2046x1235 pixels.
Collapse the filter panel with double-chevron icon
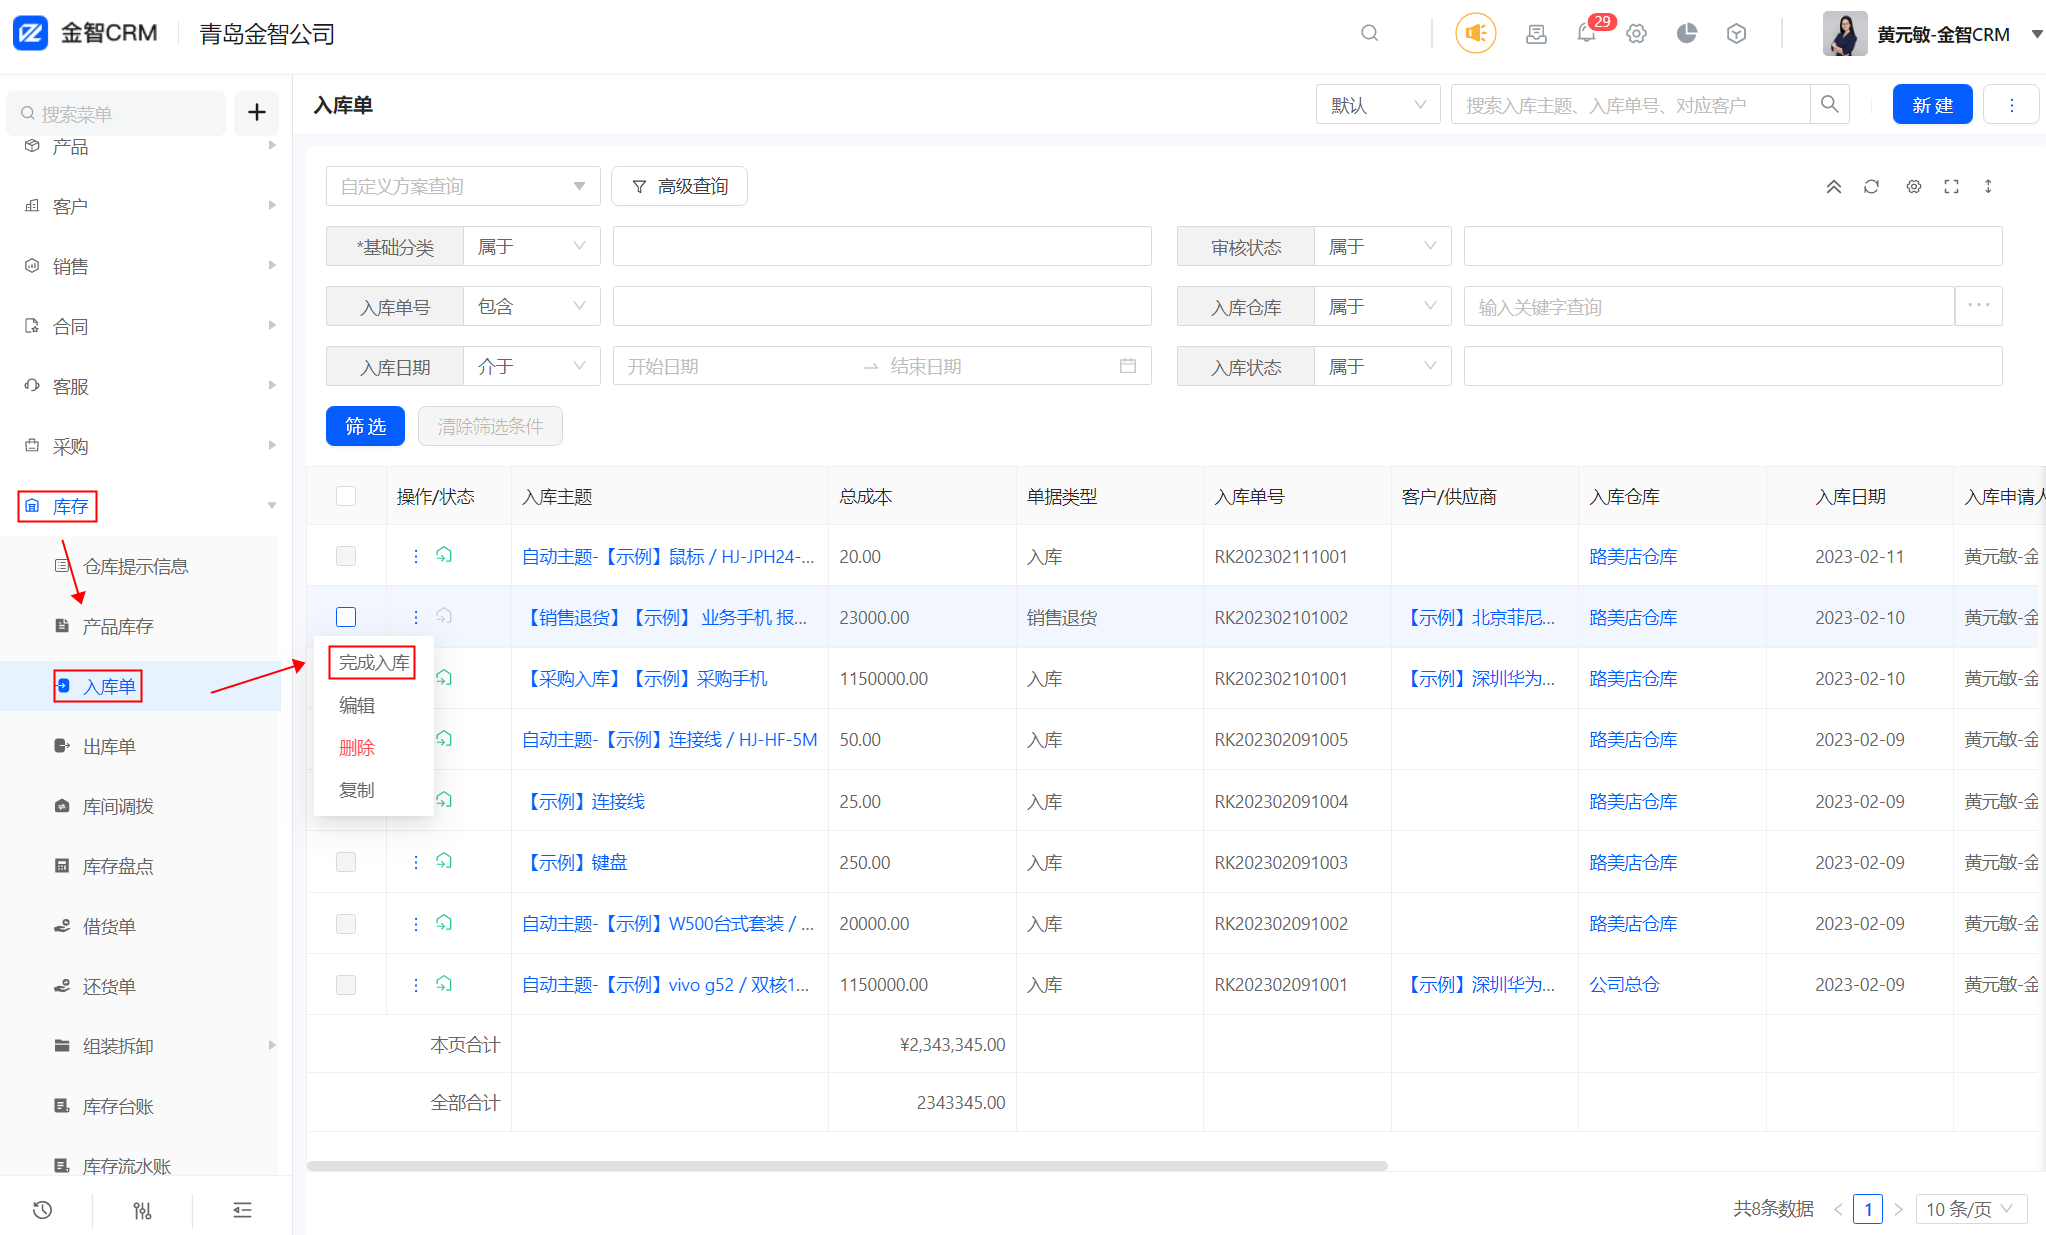pos(1834,186)
